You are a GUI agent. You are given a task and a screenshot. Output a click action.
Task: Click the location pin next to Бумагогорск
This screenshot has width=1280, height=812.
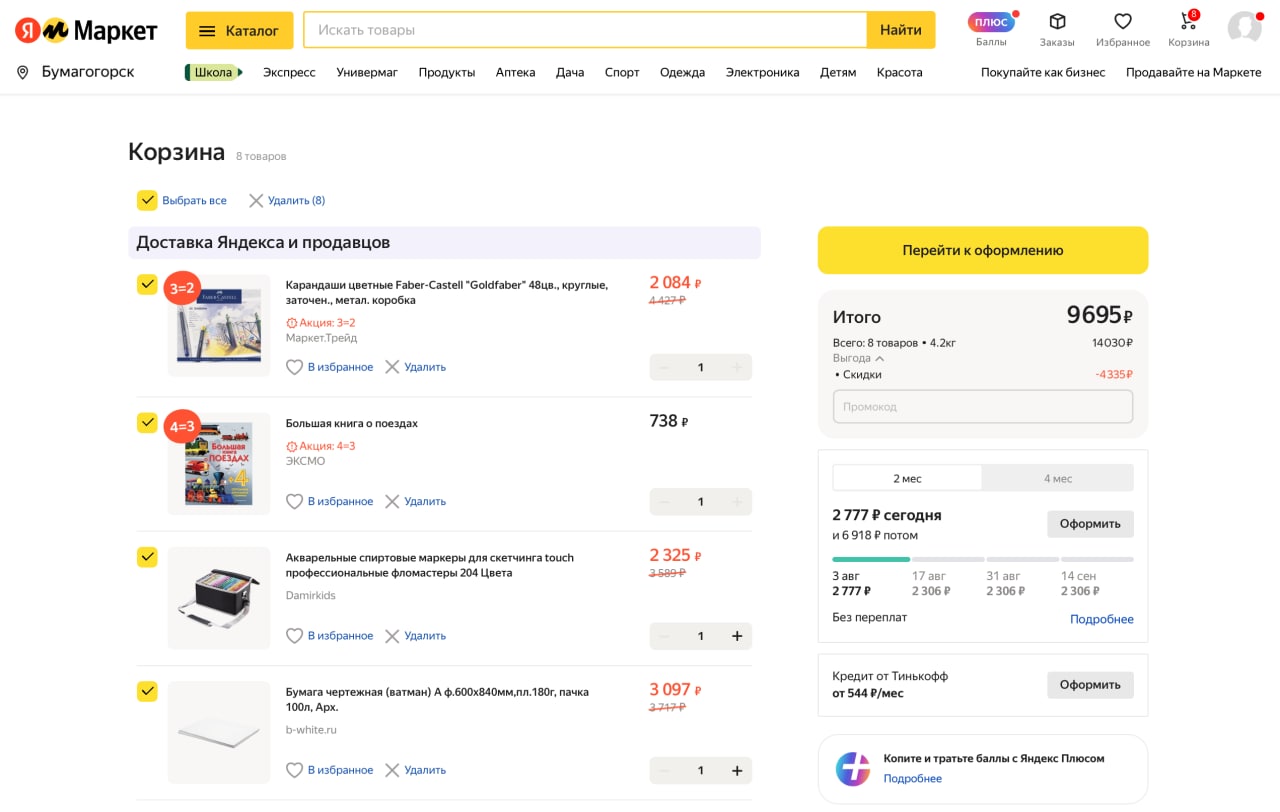(22, 72)
